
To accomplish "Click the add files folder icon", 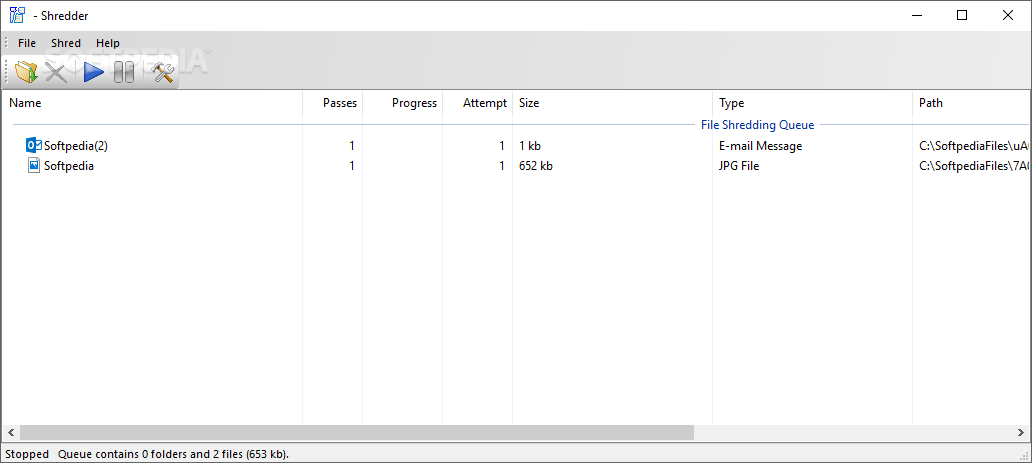I will 27,72.
